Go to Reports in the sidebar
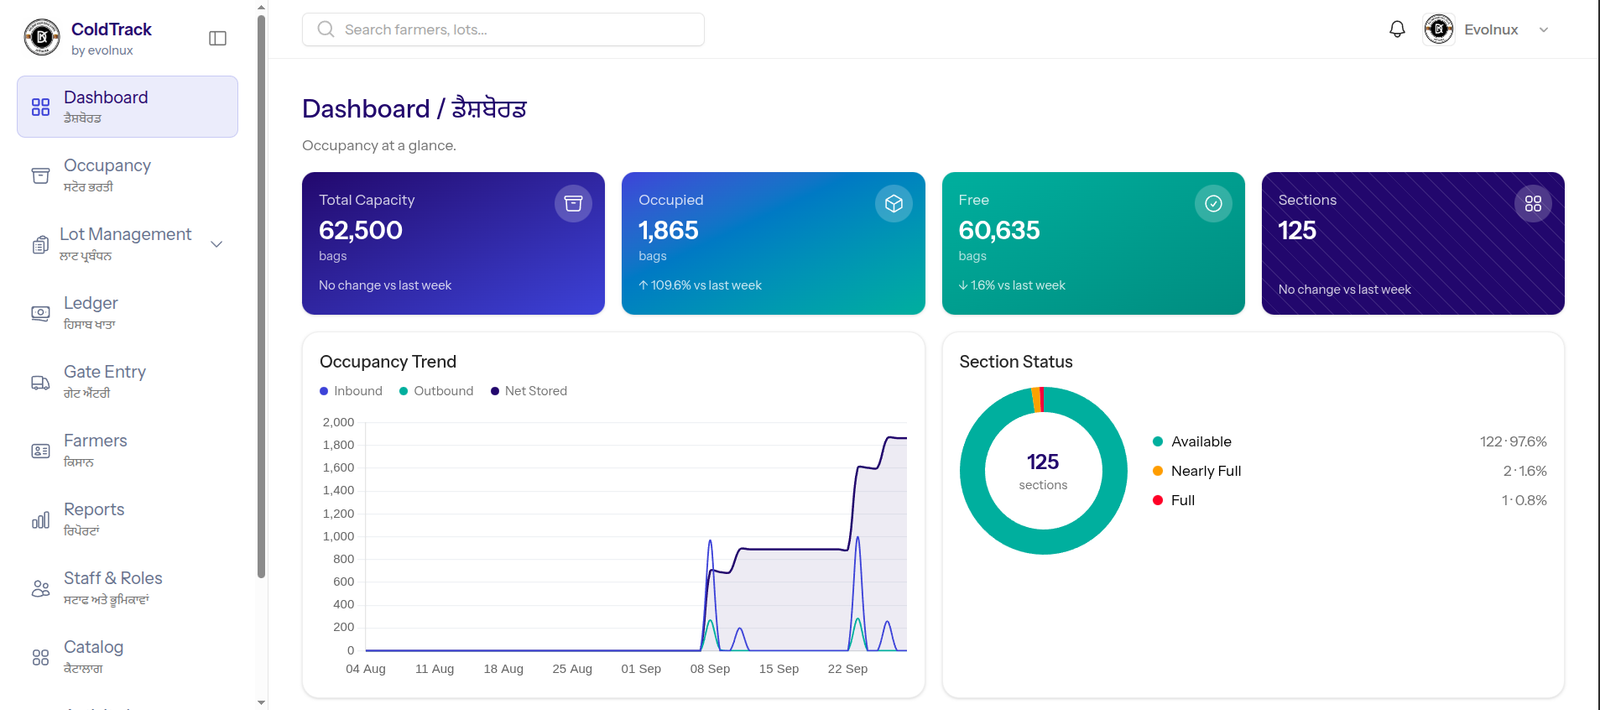This screenshot has width=1600, height=710. [x=127, y=519]
